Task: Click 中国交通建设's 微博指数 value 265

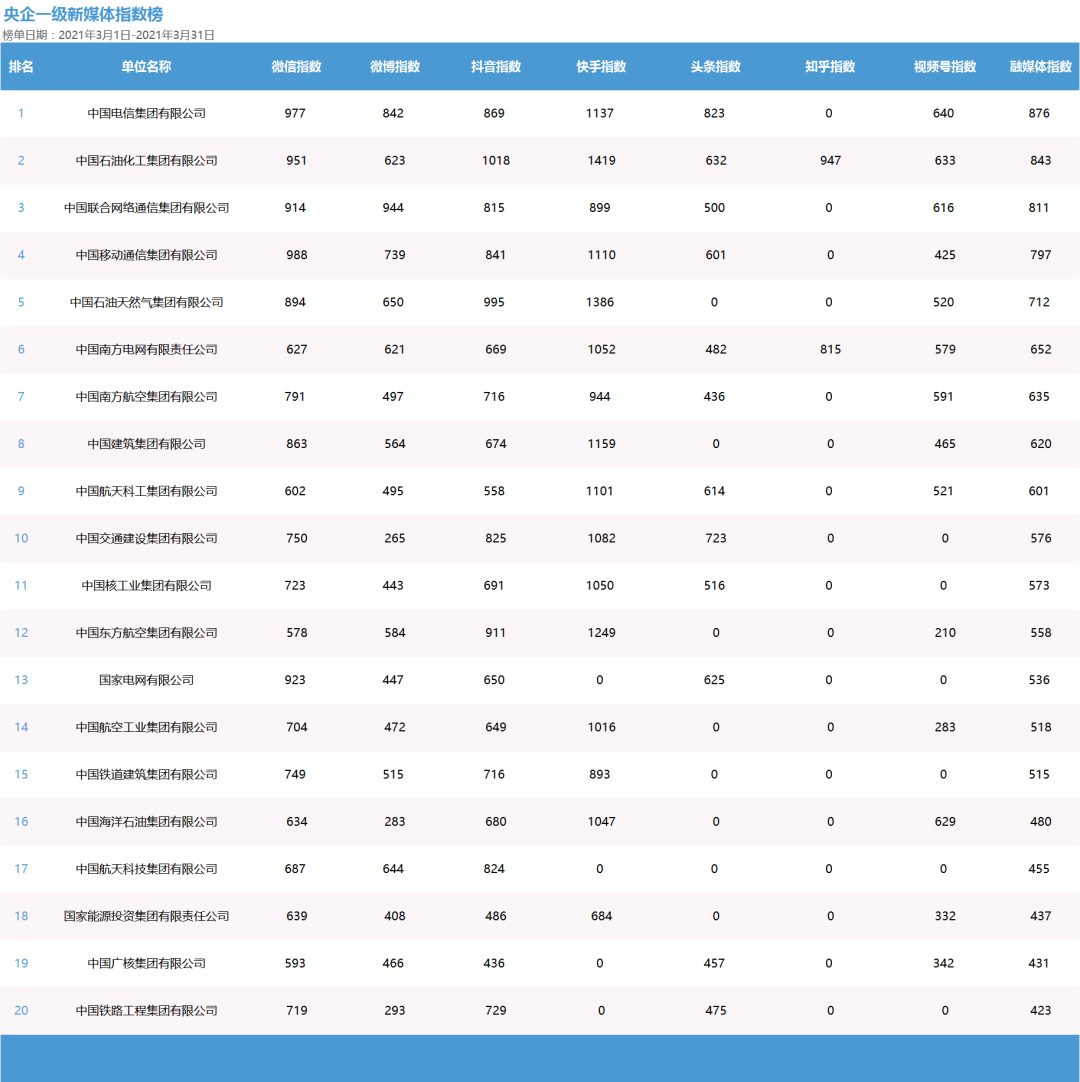Action: pyautogui.click(x=395, y=538)
